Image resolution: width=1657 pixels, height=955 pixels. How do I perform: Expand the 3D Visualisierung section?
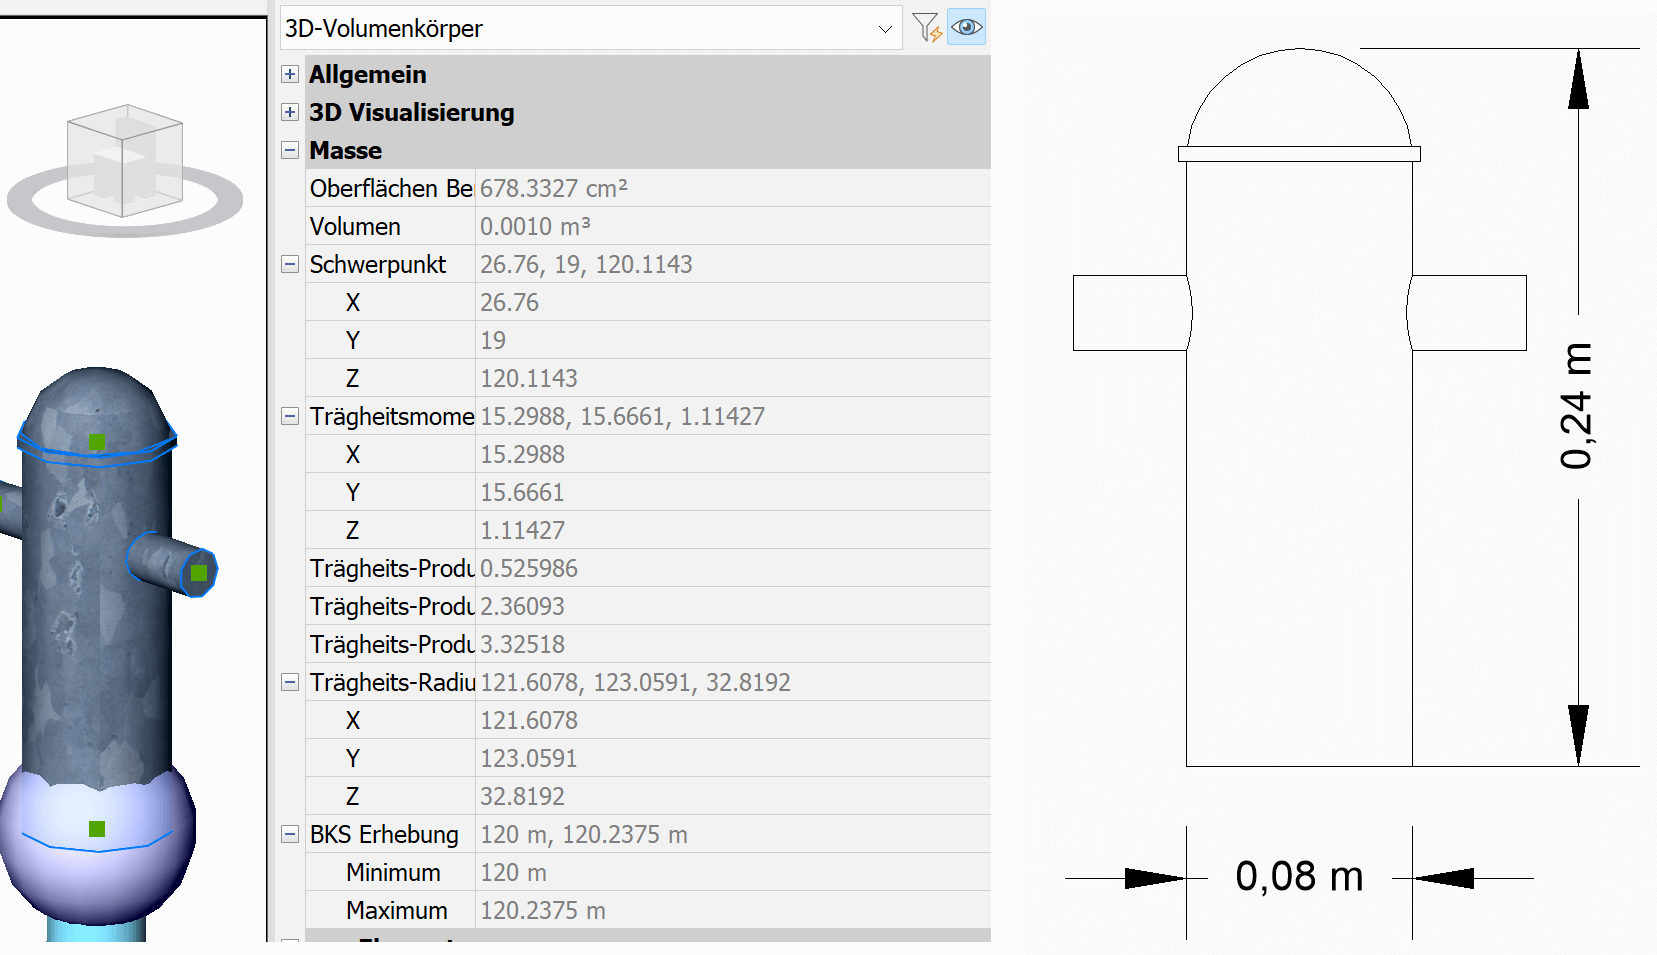click(x=290, y=112)
